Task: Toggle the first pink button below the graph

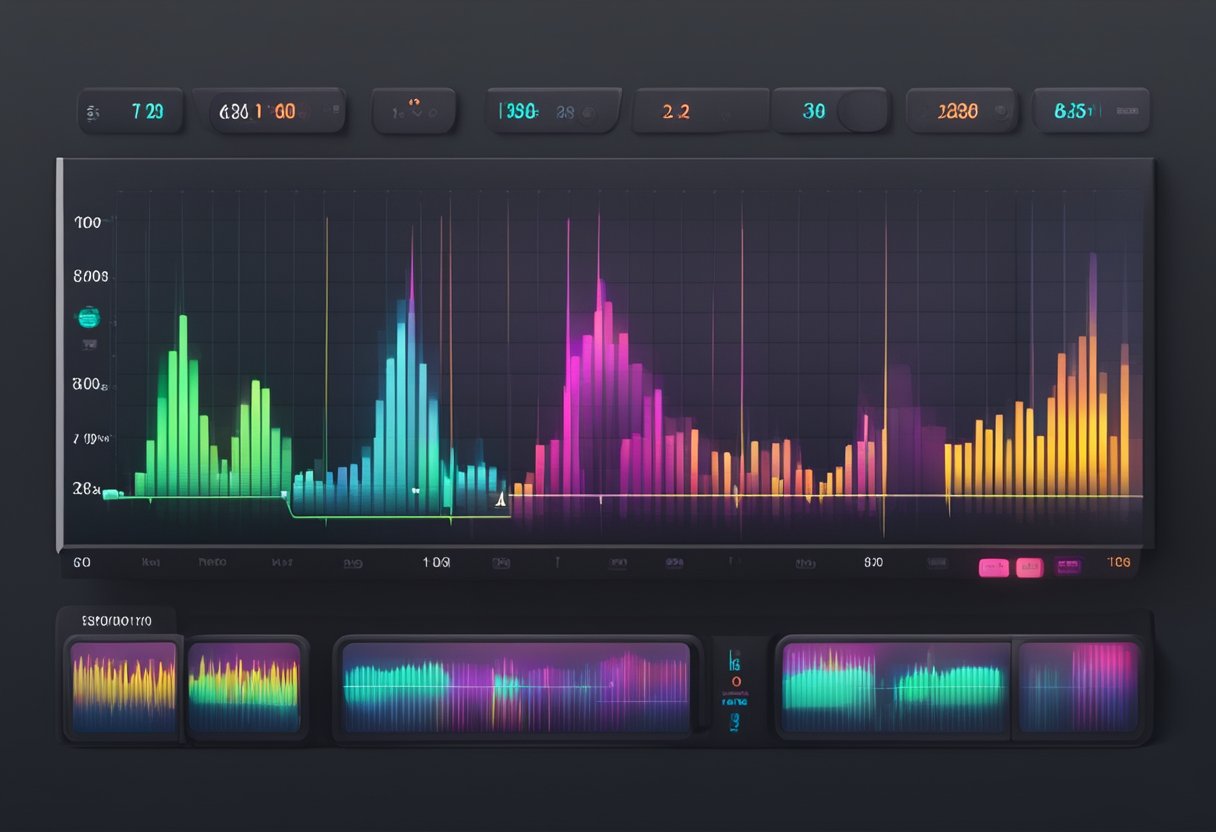Action: (x=994, y=567)
